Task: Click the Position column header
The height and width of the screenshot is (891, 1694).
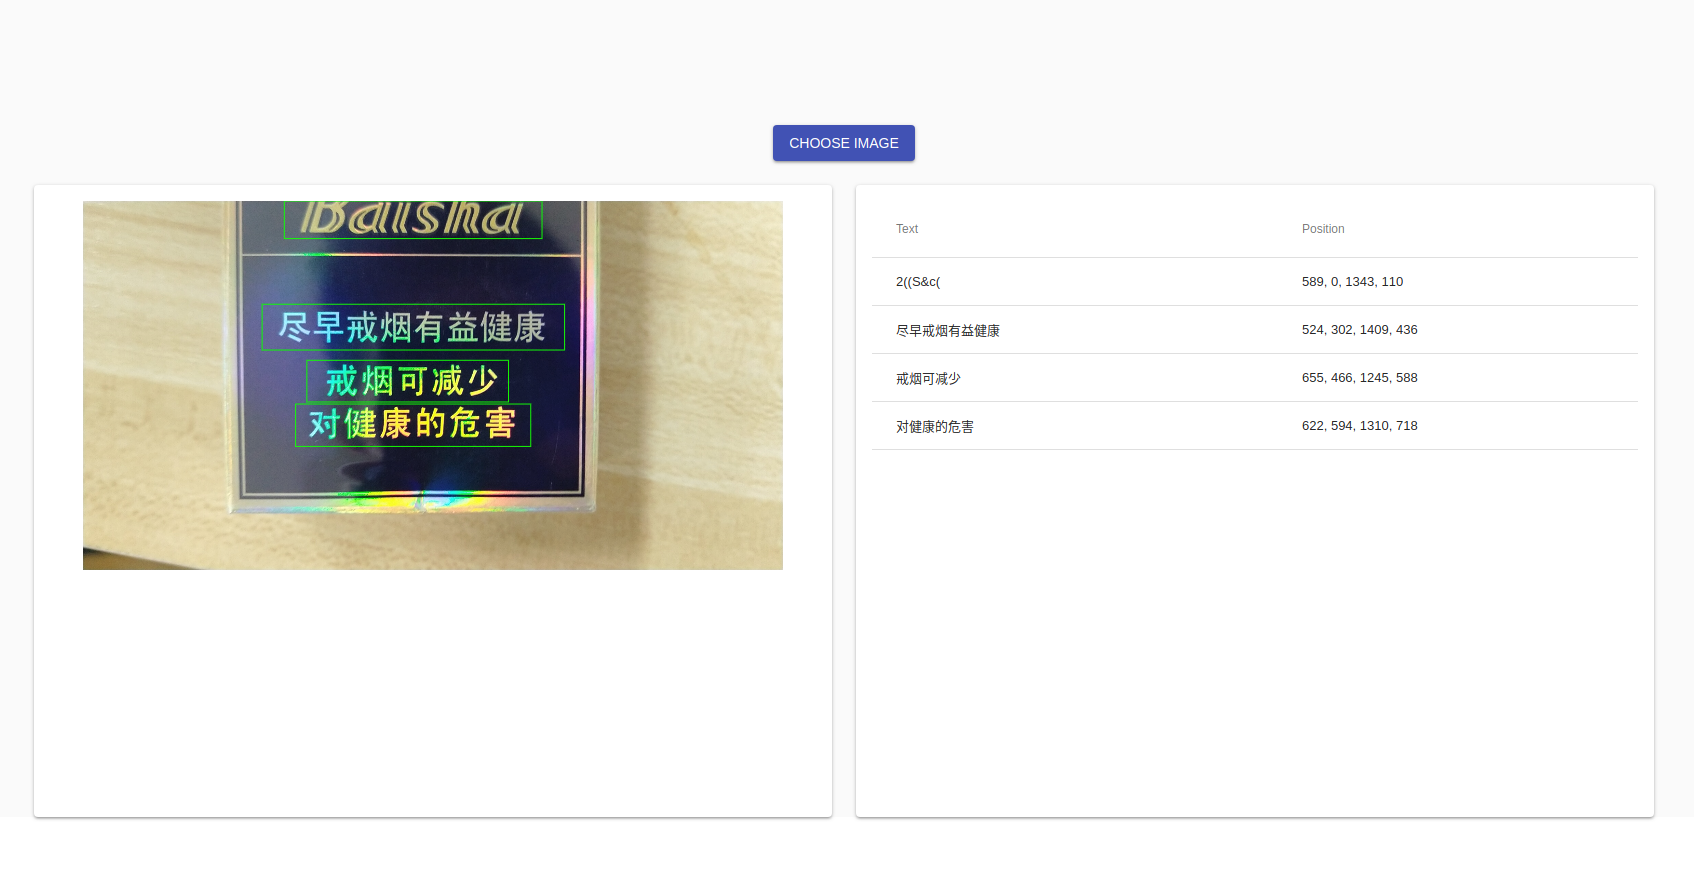Action: 1323,229
